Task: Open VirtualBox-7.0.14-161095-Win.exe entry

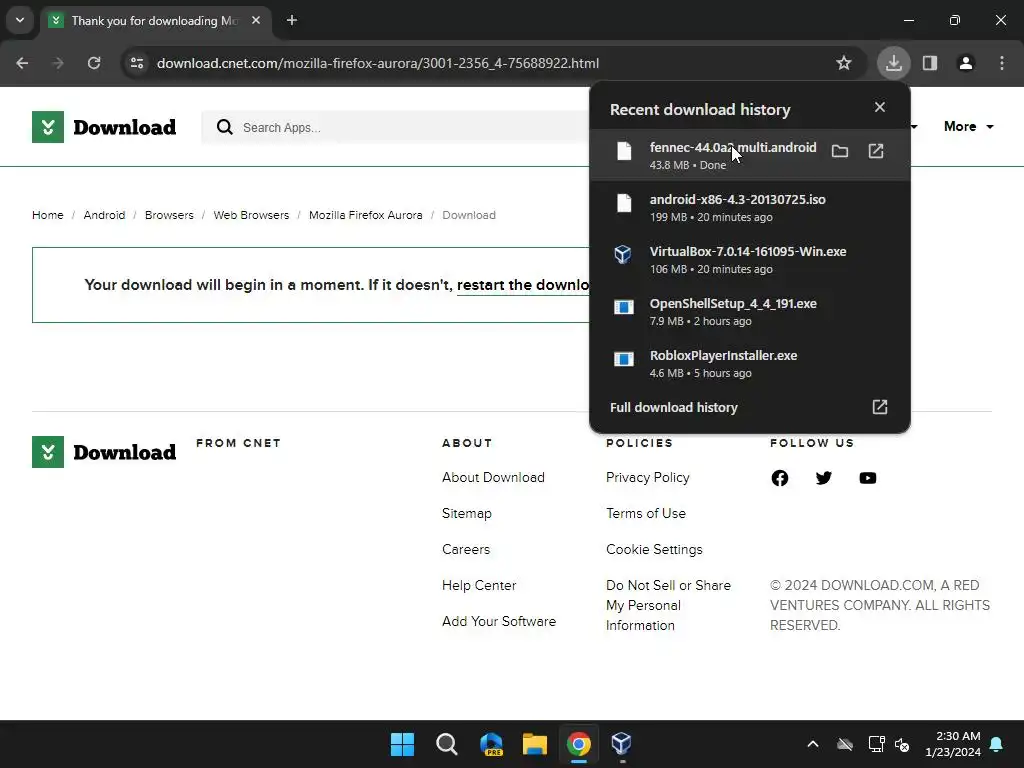Action: (750, 259)
